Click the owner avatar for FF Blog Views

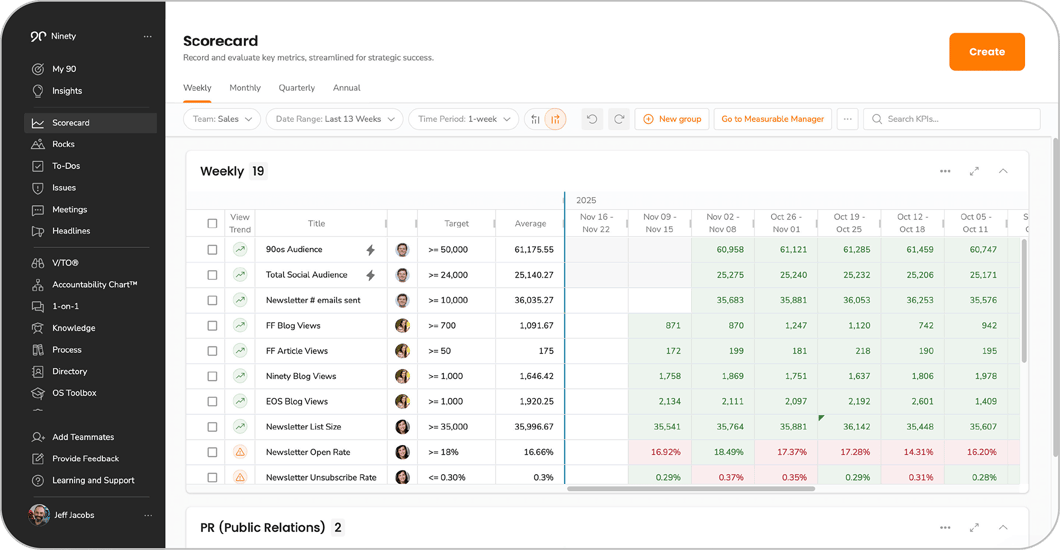[x=402, y=326]
